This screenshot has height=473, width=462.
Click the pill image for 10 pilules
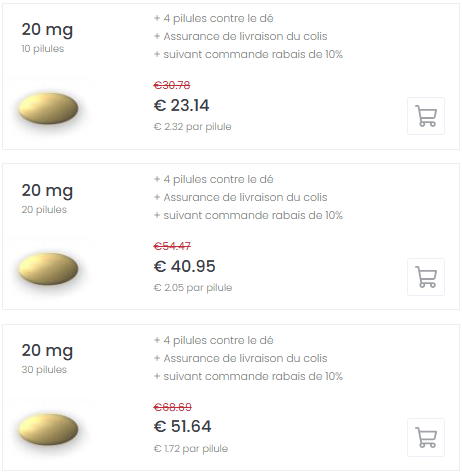pyautogui.click(x=48, y=108)
